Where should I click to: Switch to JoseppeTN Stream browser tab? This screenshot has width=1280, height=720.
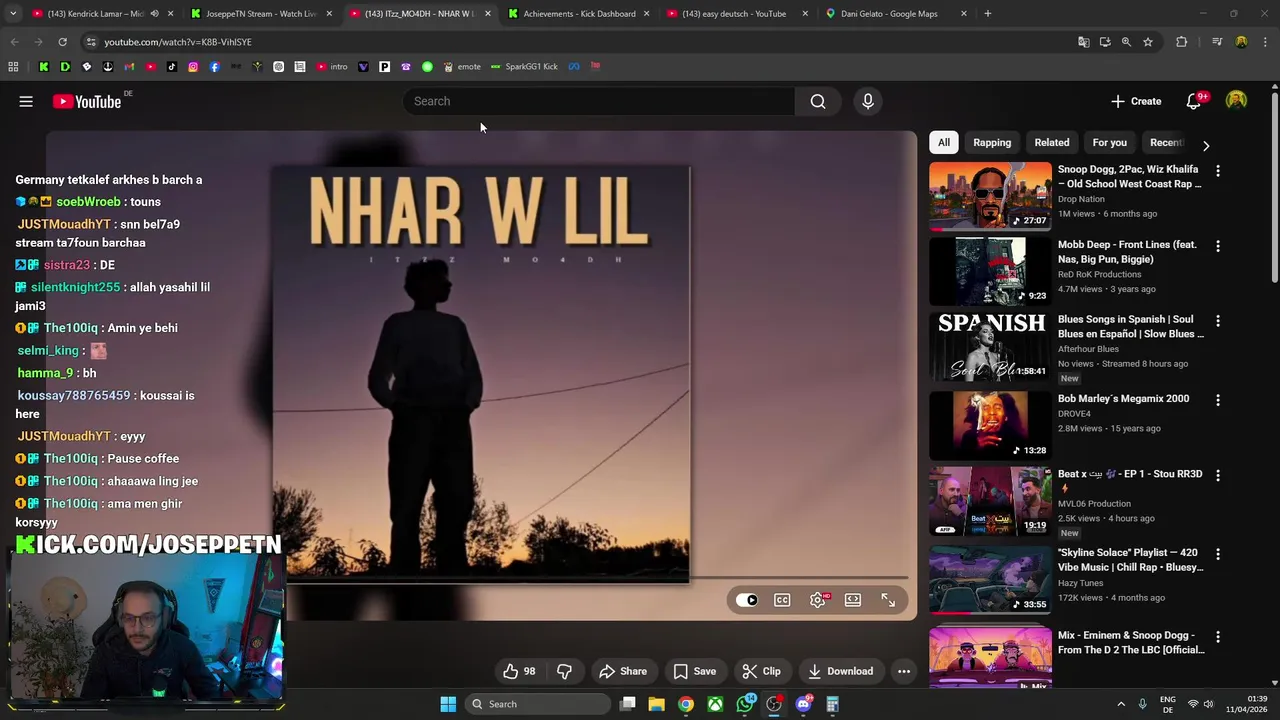260,14
